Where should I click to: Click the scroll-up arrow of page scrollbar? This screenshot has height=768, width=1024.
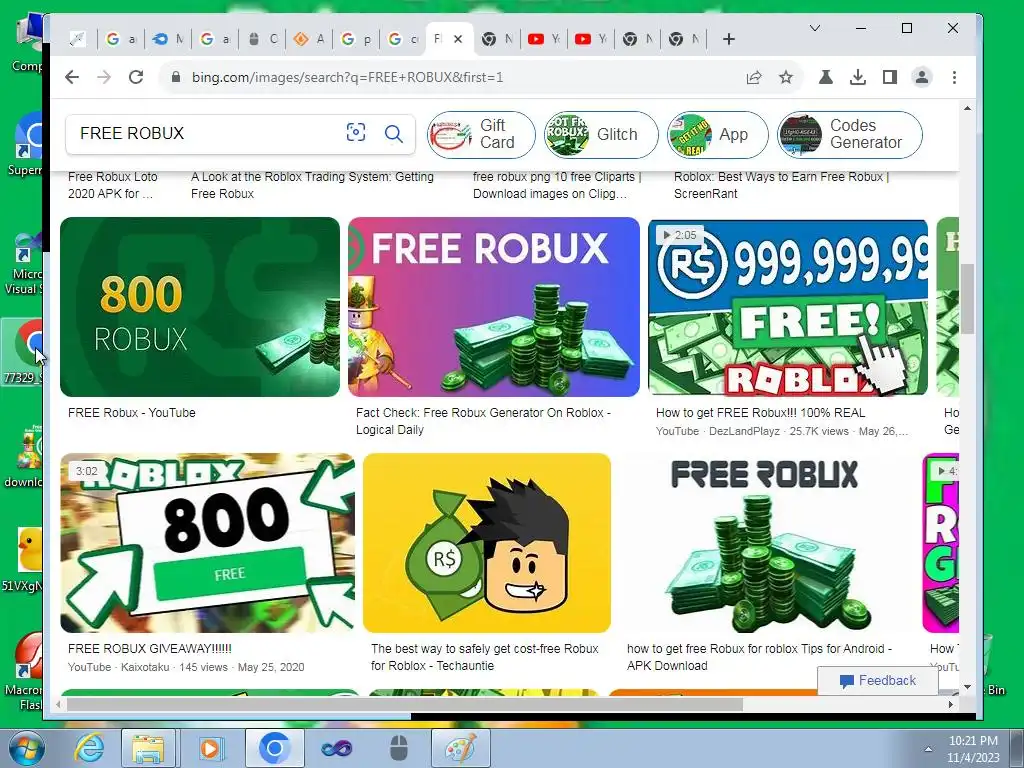(967, 108)
